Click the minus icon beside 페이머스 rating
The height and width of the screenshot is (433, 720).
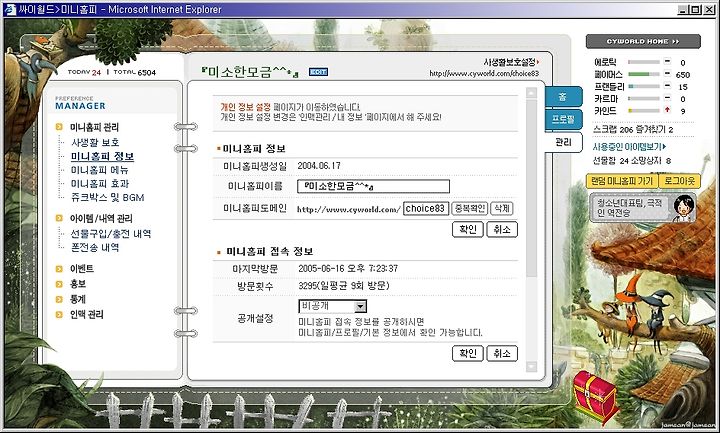[x=667, y=73]
